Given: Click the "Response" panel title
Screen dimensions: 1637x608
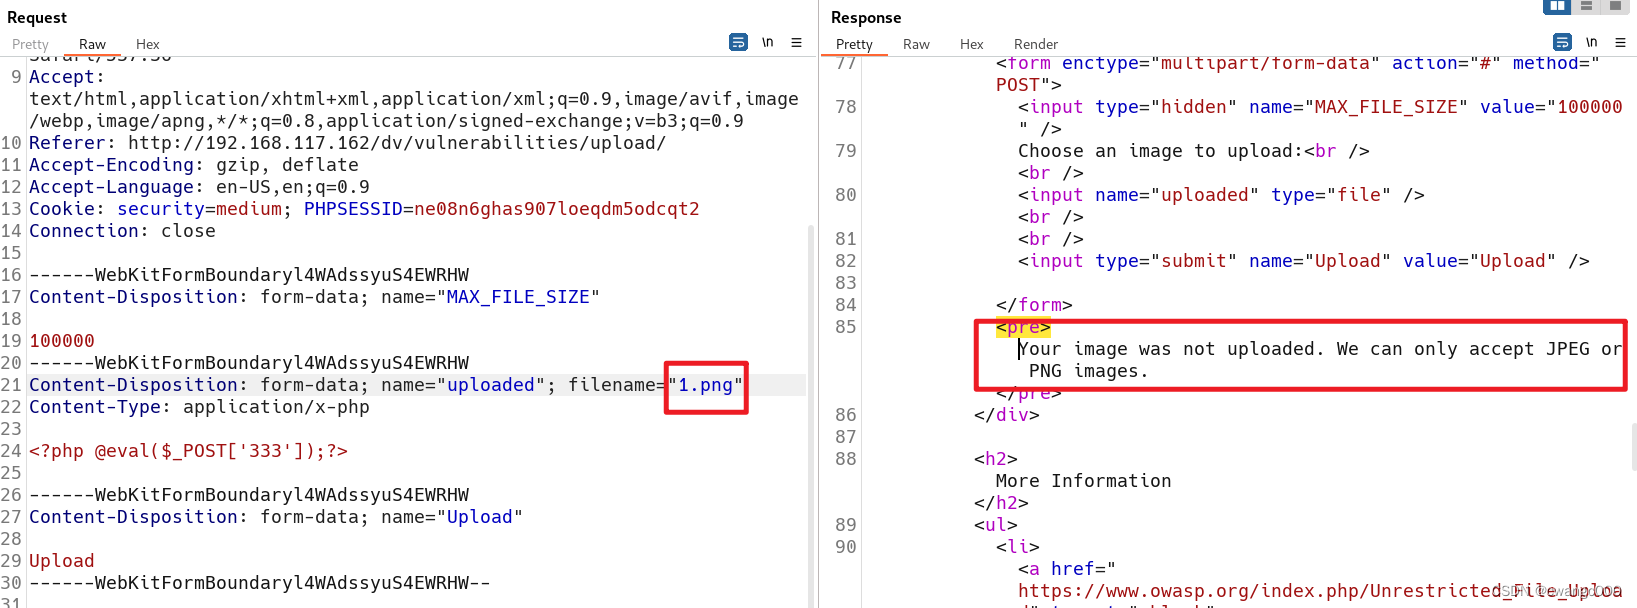Looking at the screenshot, I should tap(866, 18).
